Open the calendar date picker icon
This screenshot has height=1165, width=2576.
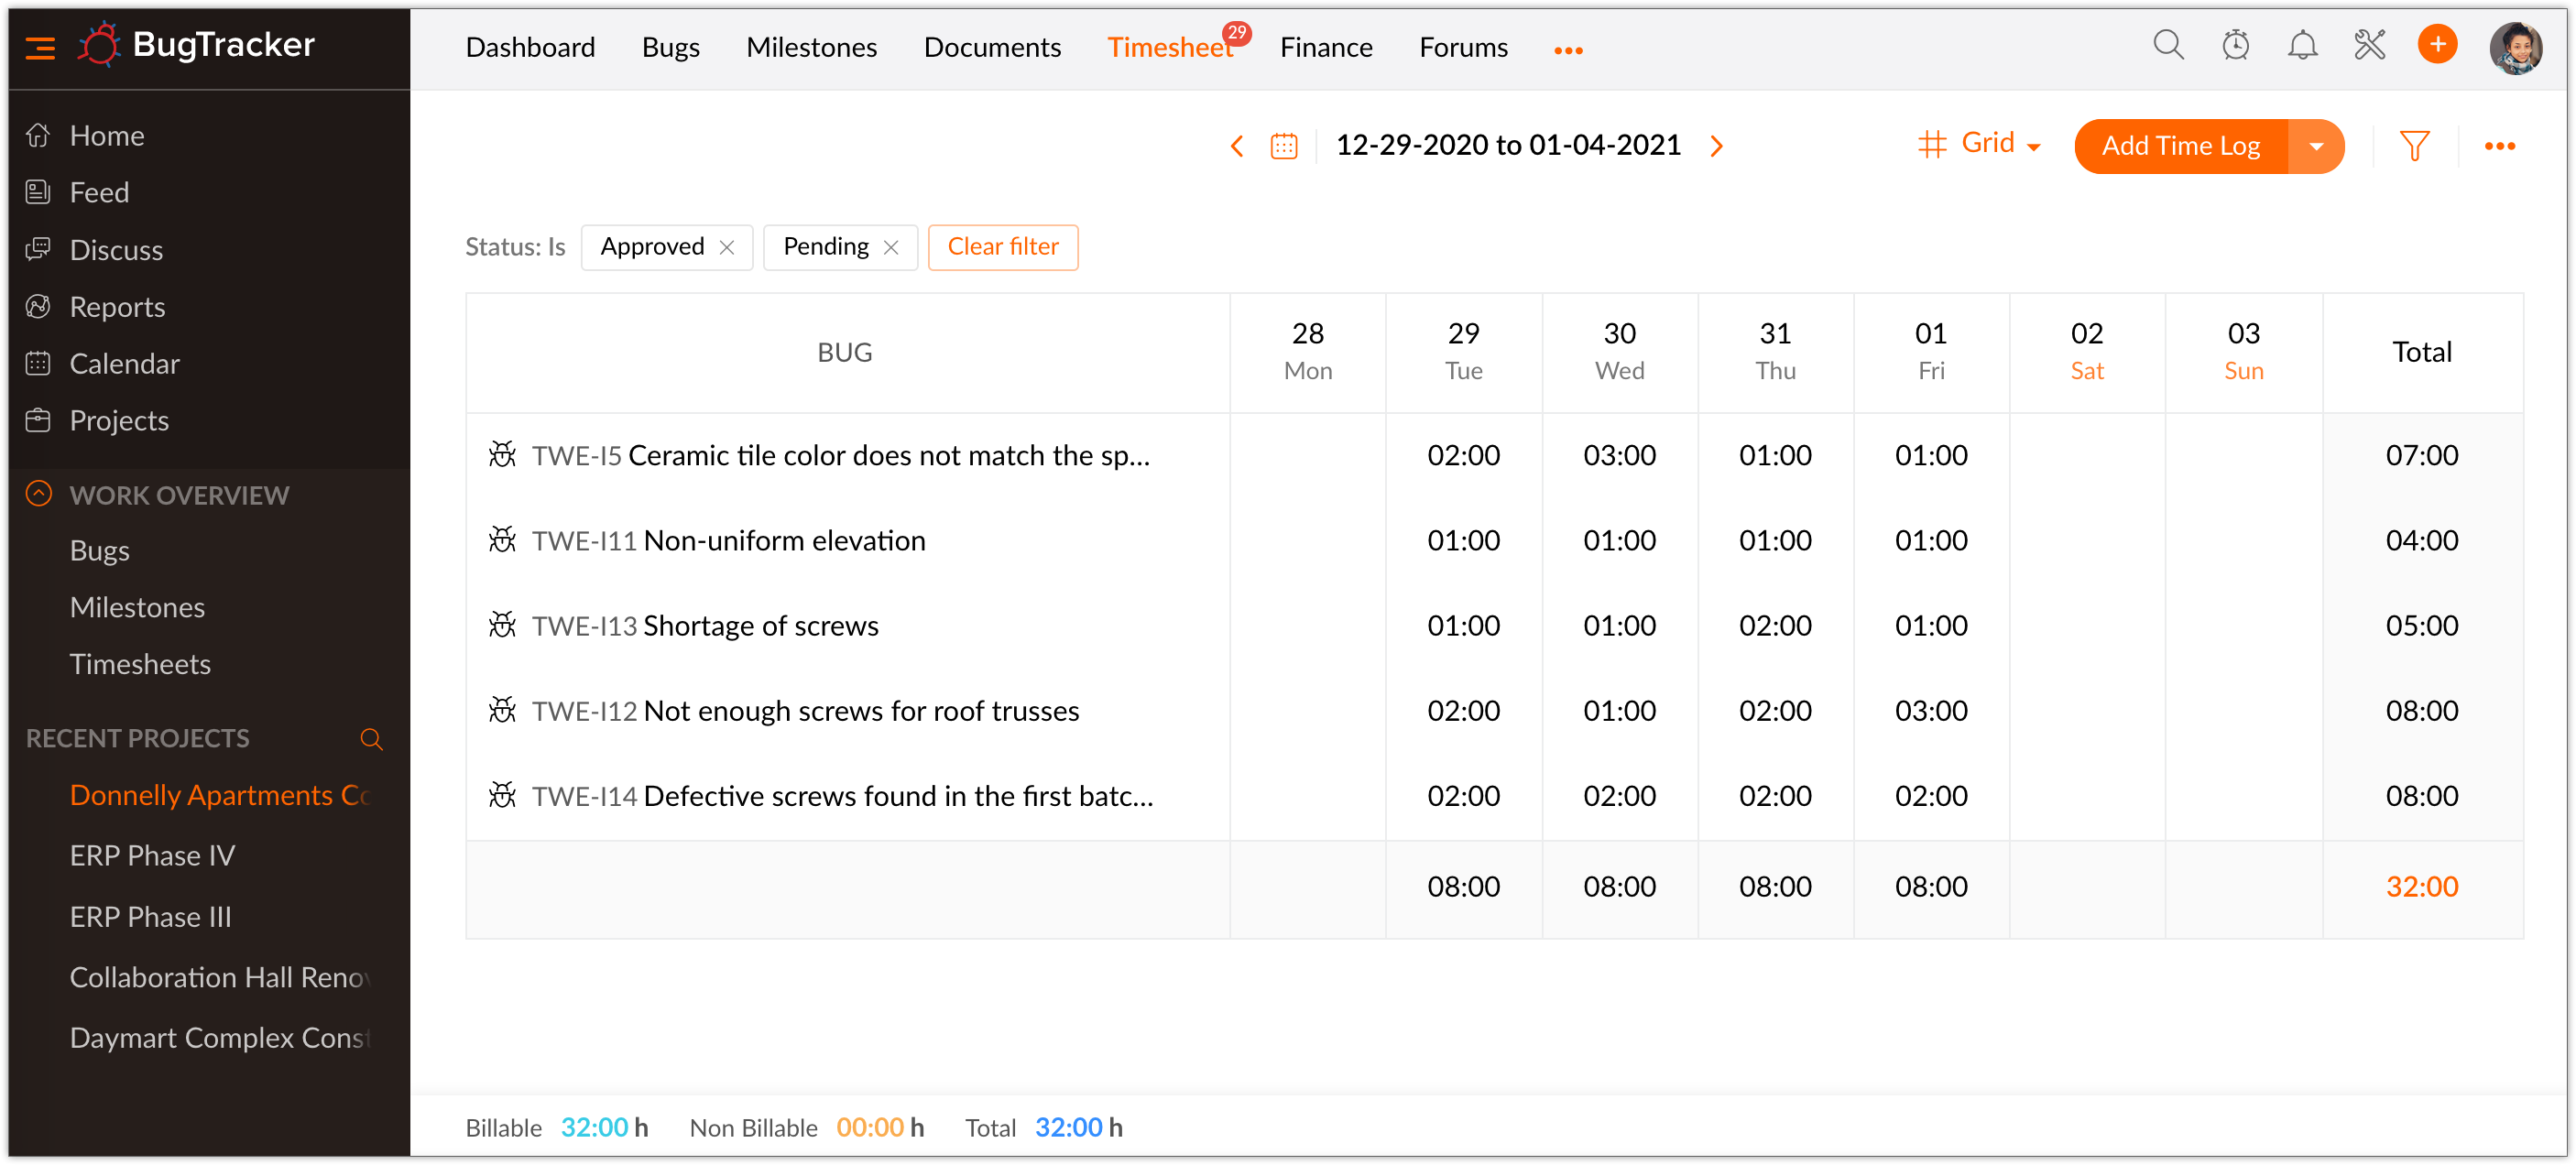pyautogui.click(x=1284, y=147)
